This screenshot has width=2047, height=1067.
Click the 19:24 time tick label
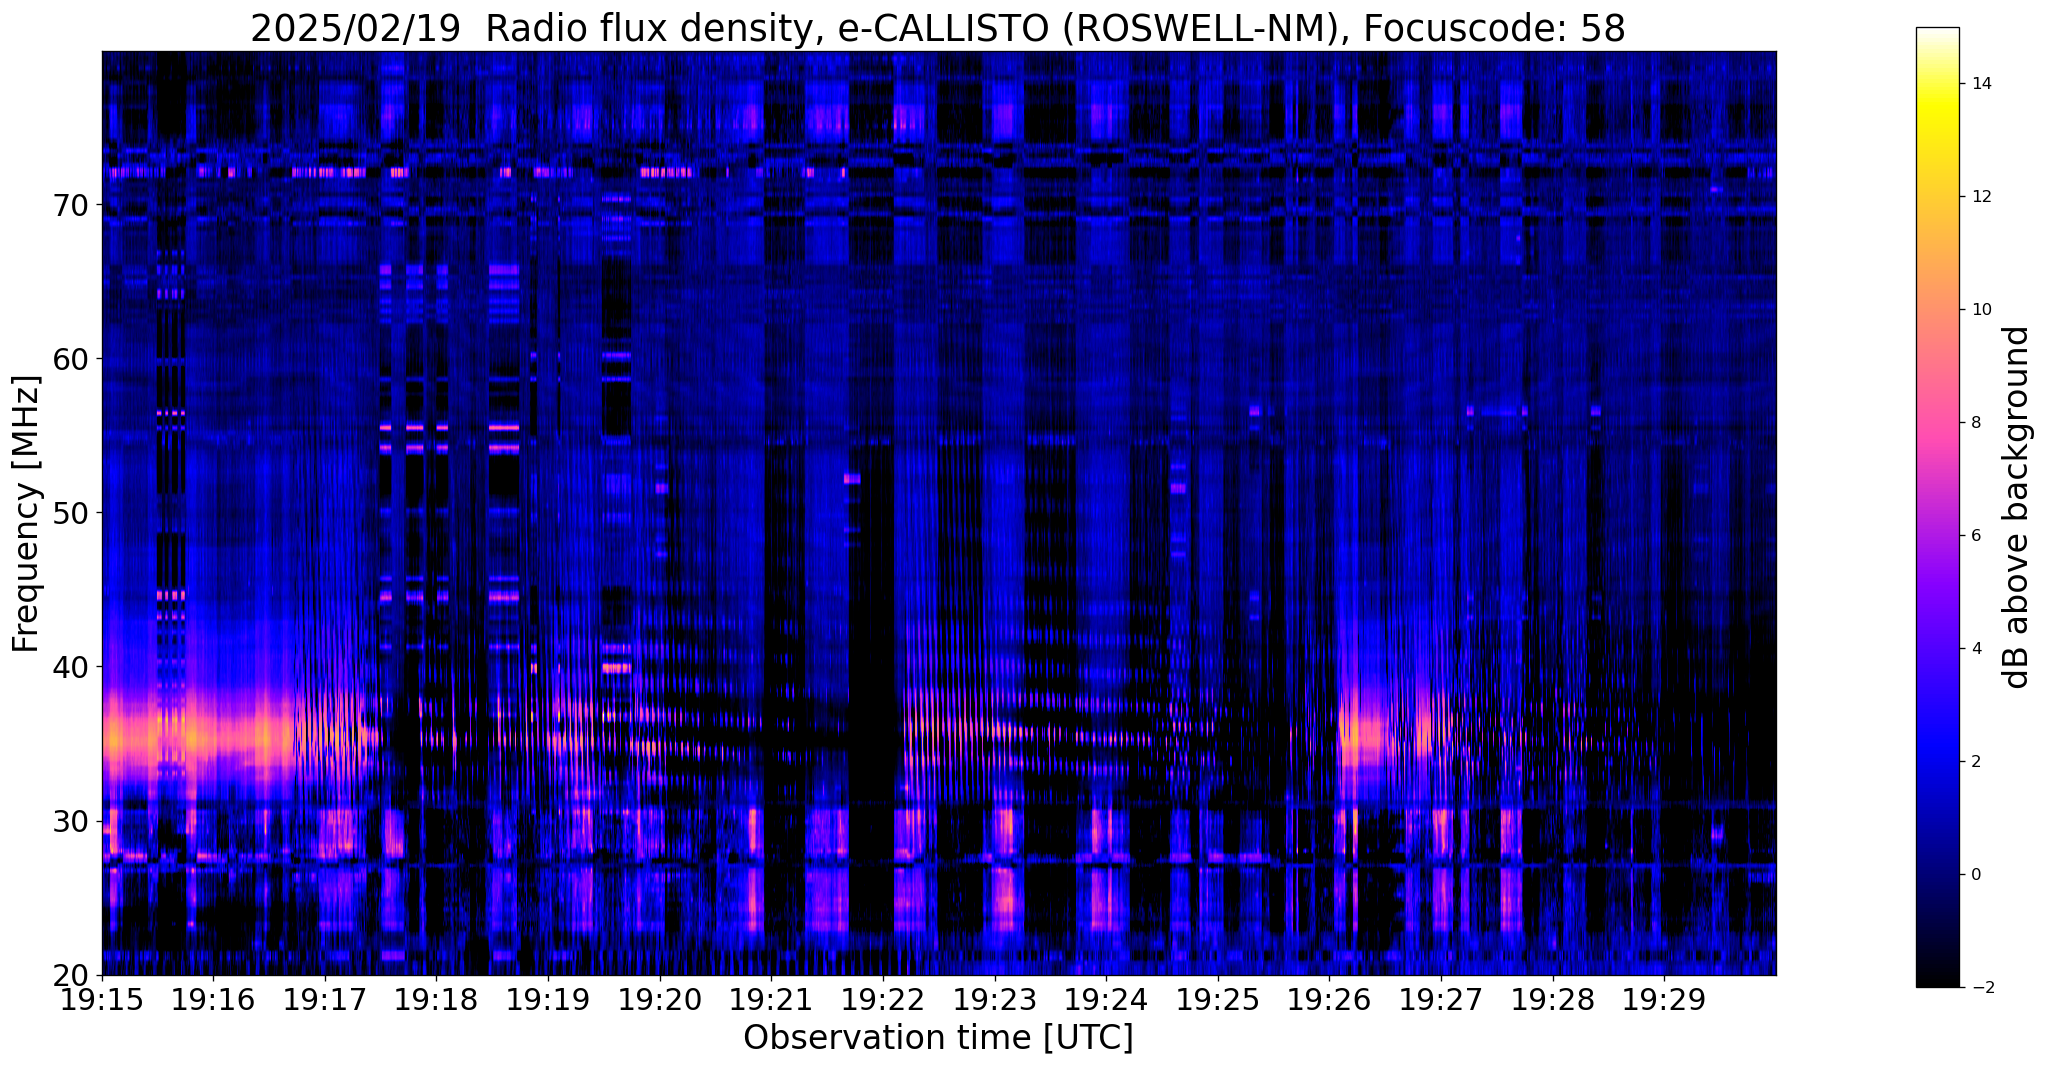click(1106, 1001)
